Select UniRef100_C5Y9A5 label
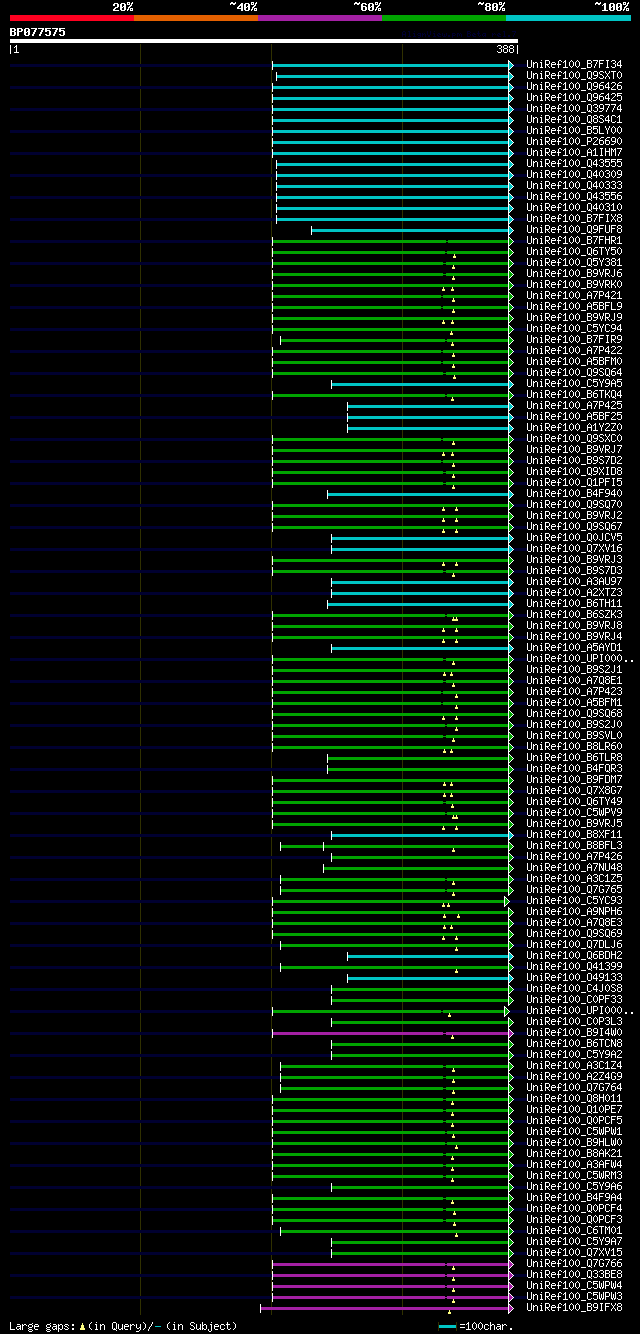 (574, 384)
